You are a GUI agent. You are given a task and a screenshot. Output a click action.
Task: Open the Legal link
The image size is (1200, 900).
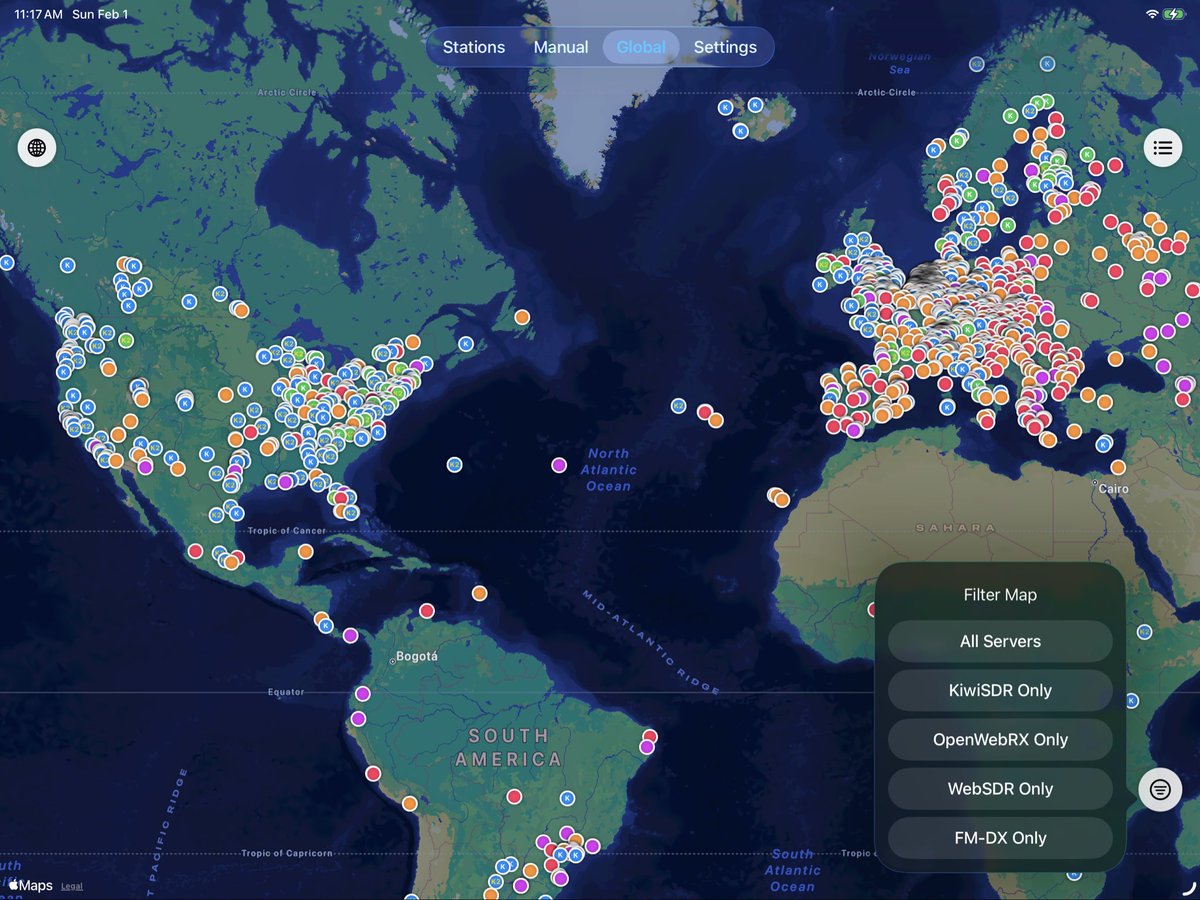[72, 886]
